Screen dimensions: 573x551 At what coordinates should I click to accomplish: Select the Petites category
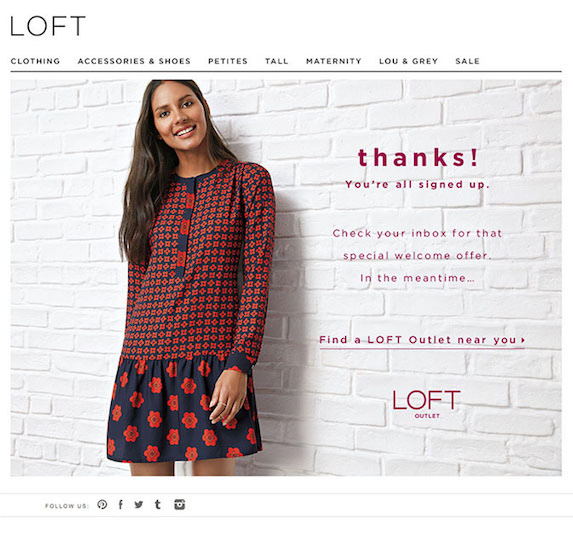click(228, 61)
